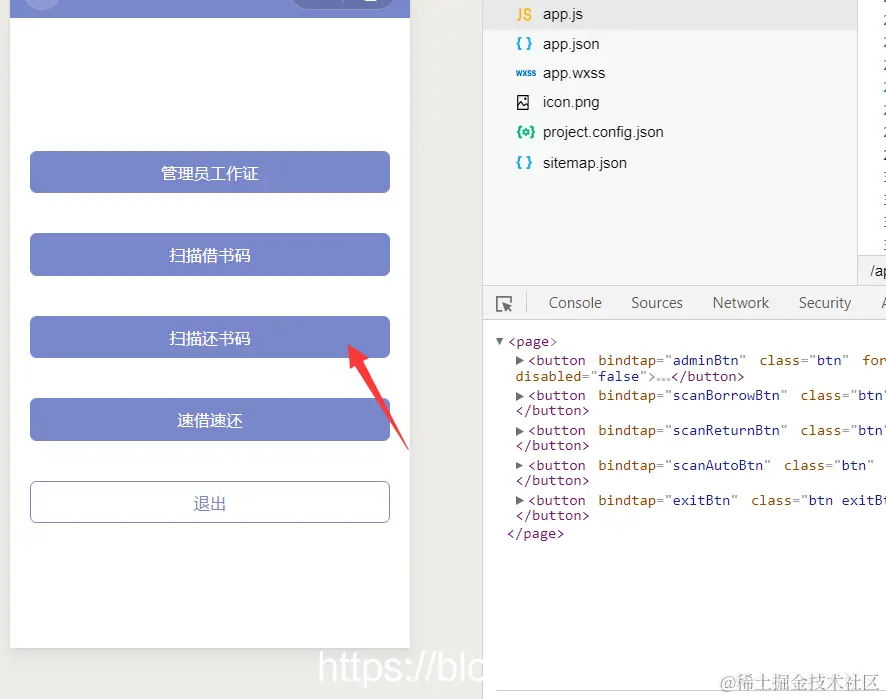886x699 pixels.
Task: Tap the 扫描借书码 button
Action: [x=210, y=255]
